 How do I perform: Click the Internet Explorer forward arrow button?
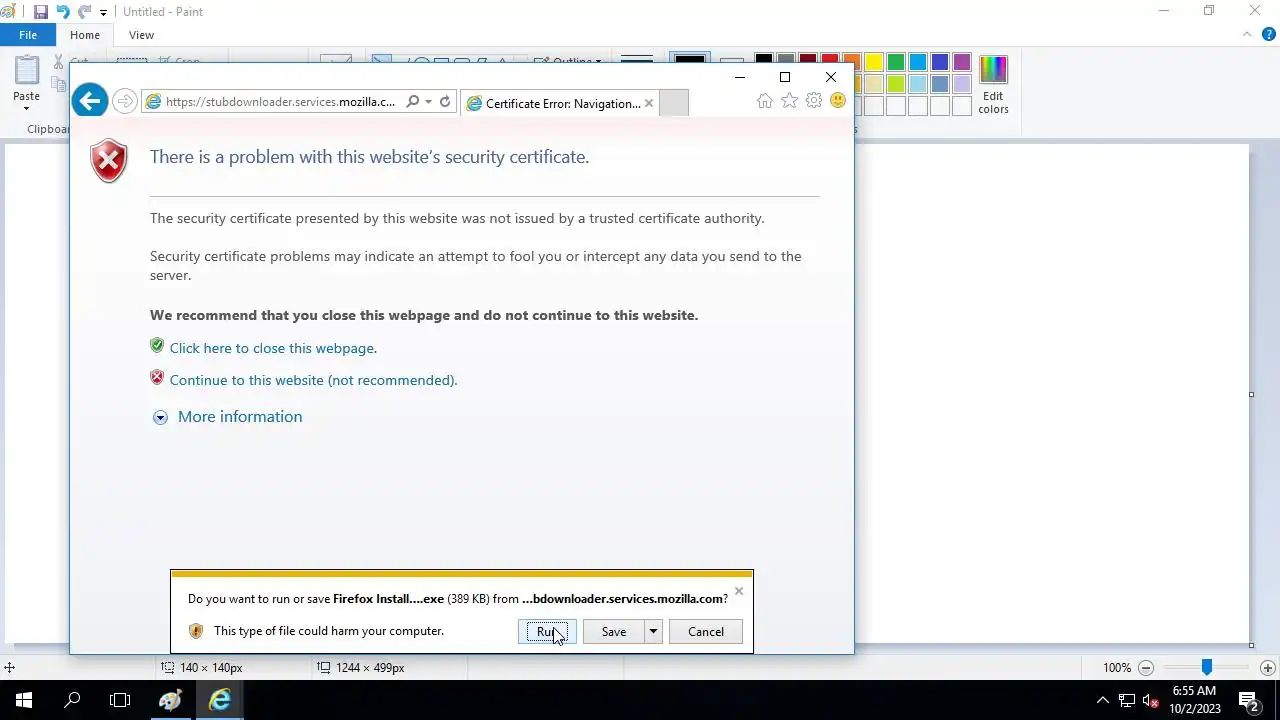[124, 101]
